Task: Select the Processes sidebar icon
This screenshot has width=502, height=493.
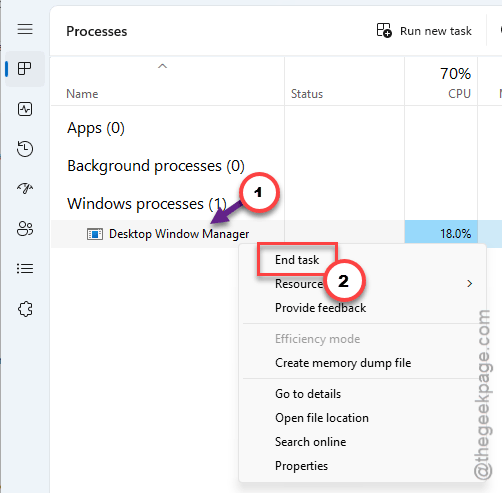Action: click(25, 69)
